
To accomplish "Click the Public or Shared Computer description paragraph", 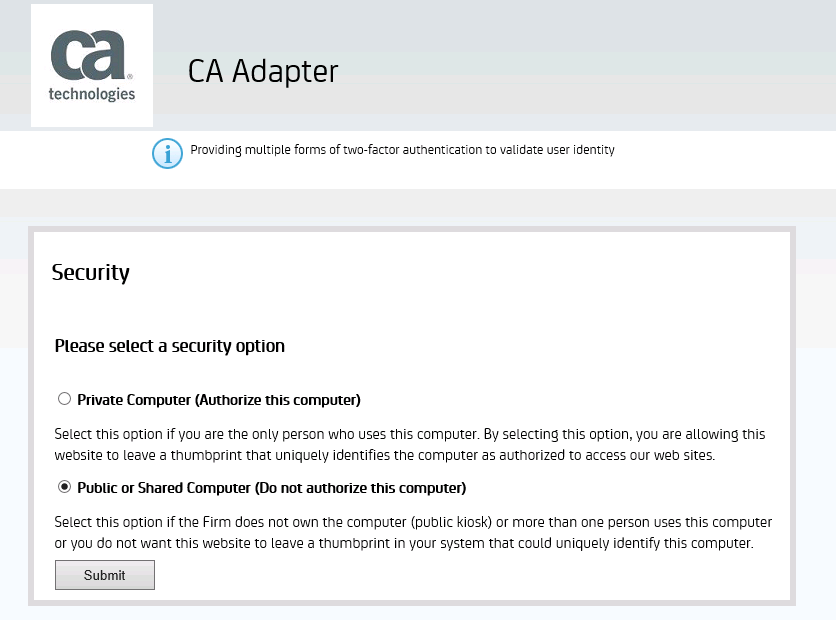I will pos(413,533).
